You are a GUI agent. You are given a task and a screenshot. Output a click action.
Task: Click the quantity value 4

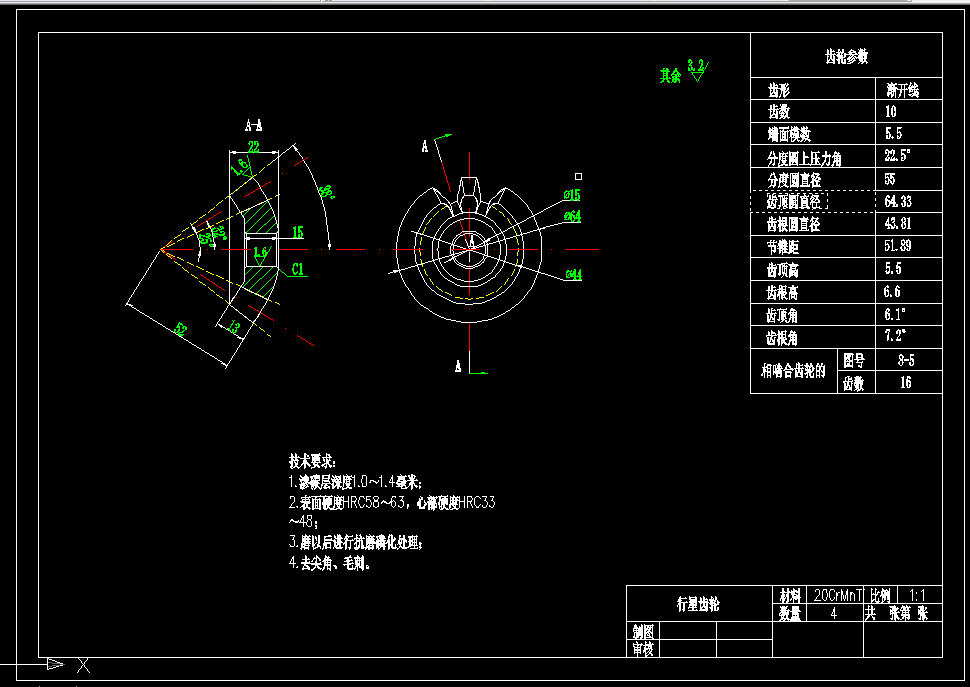point(833,613)
